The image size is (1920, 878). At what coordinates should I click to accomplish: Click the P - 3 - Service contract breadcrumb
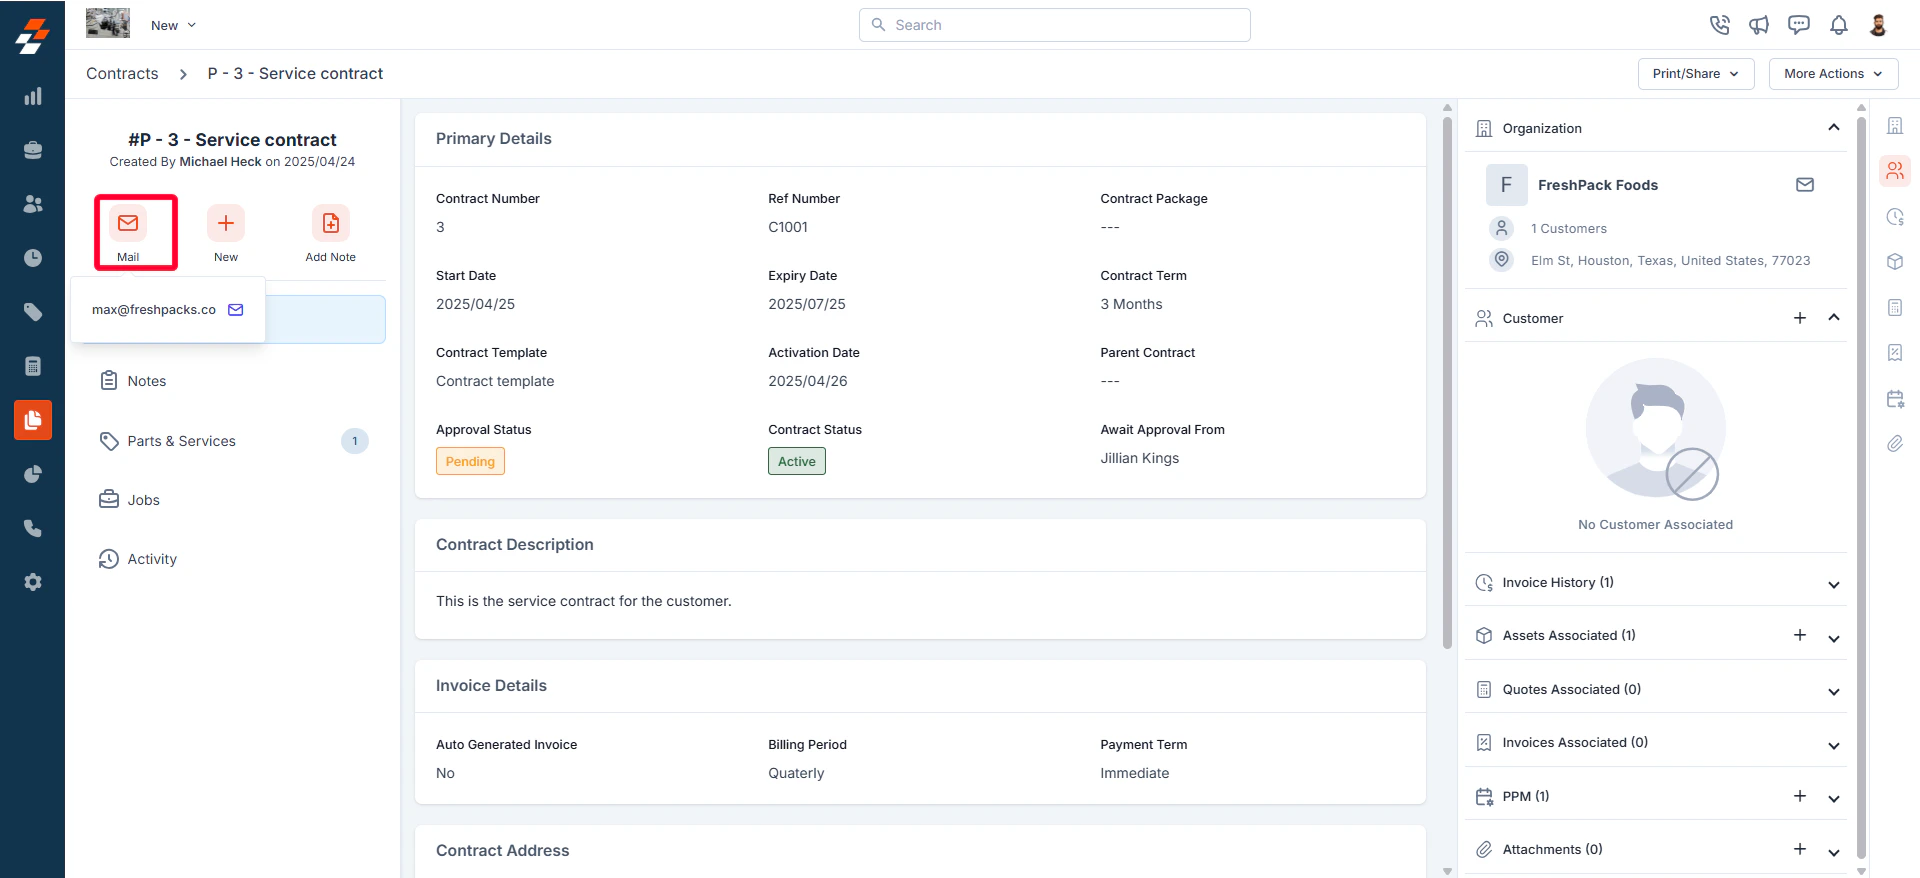pyautogui.click(x=295, y=74)
